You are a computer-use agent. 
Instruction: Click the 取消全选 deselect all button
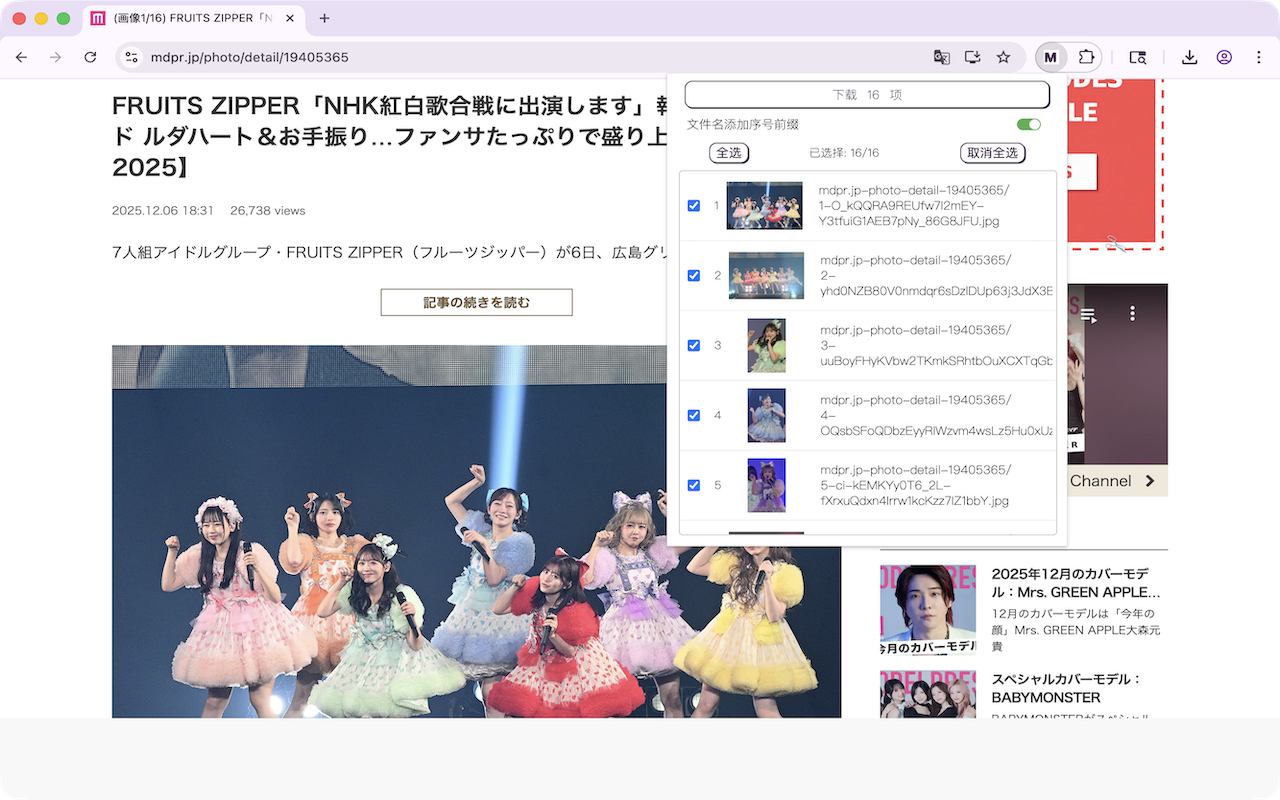(x=992, y=153)
